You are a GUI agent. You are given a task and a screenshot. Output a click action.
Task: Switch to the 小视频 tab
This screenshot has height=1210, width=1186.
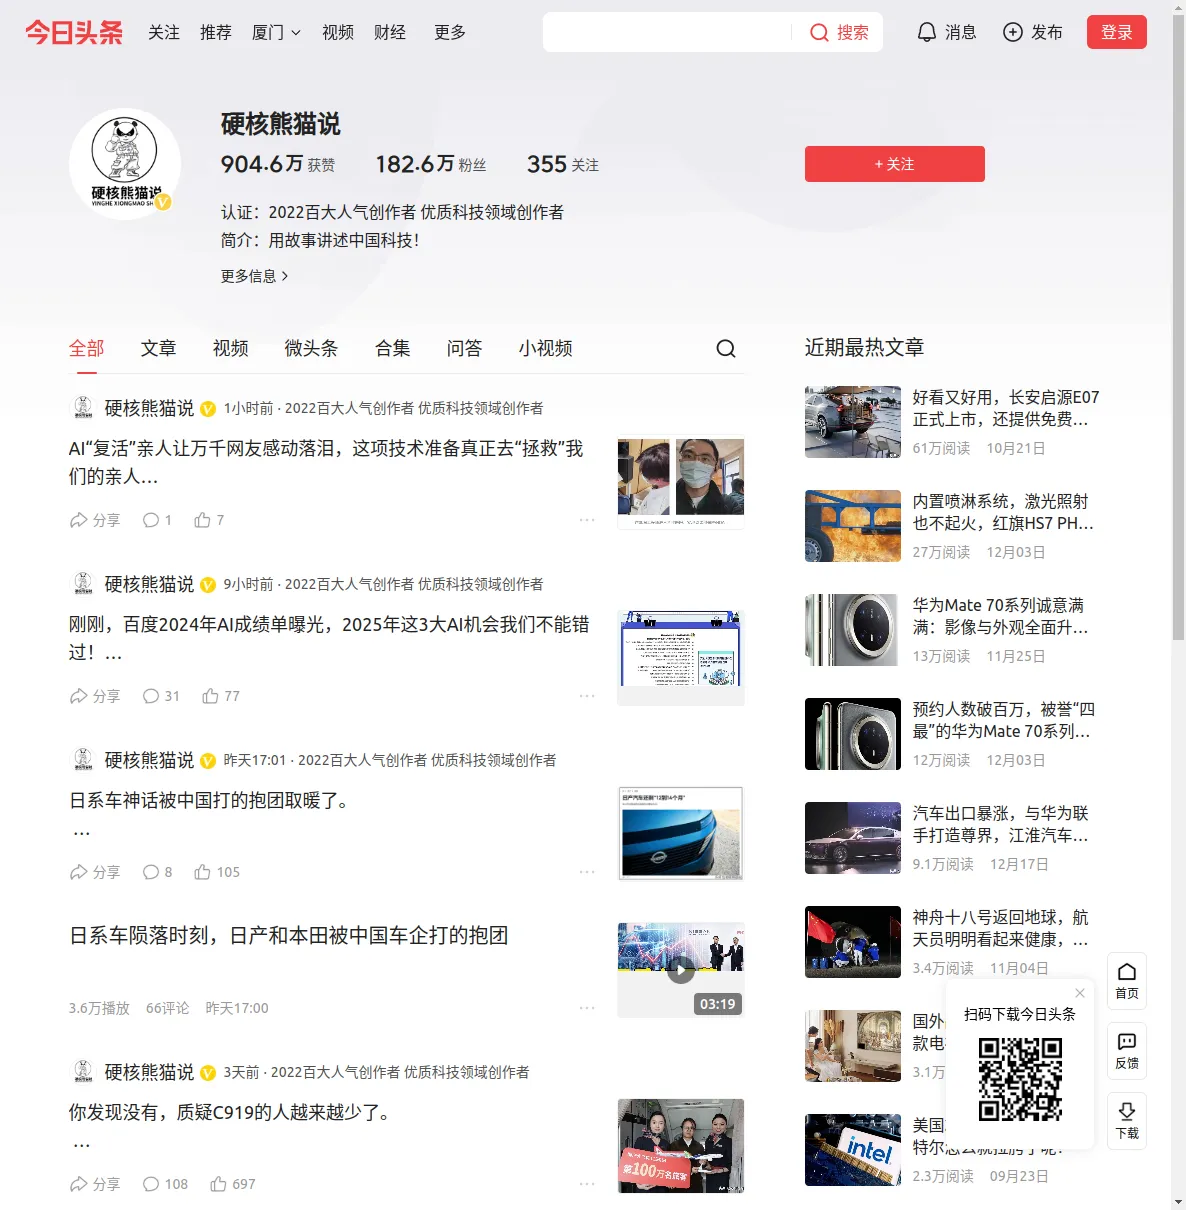(x=546, y=348)
